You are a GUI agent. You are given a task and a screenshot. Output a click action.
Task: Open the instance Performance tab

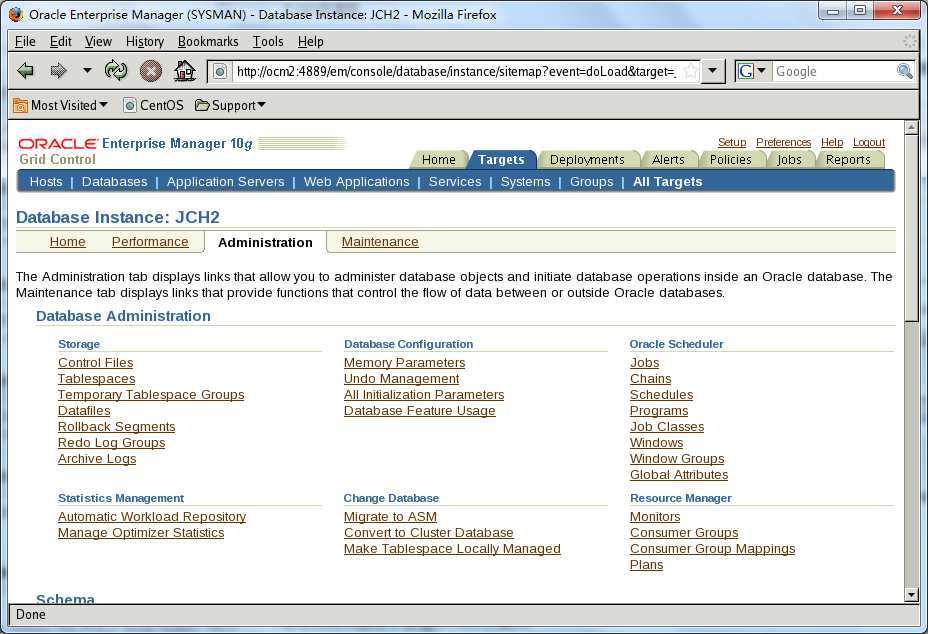[150, 242]
